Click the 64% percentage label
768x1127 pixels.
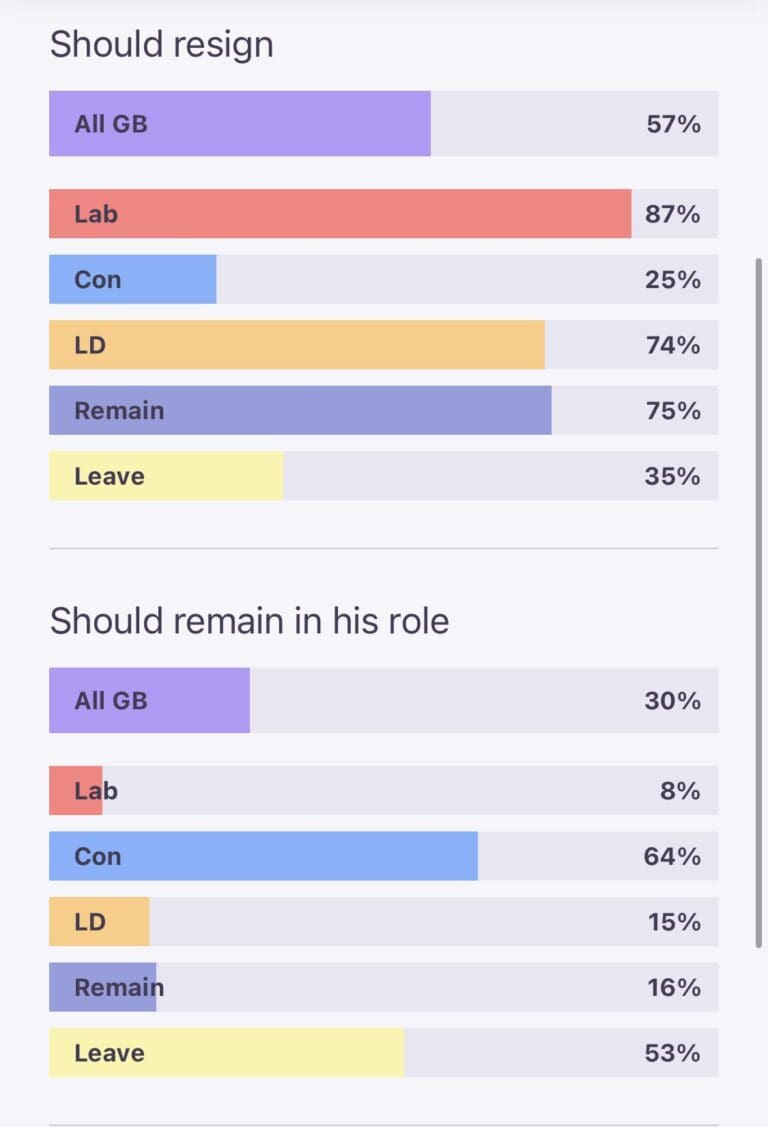pyautogui.click(x=673, y=857)
